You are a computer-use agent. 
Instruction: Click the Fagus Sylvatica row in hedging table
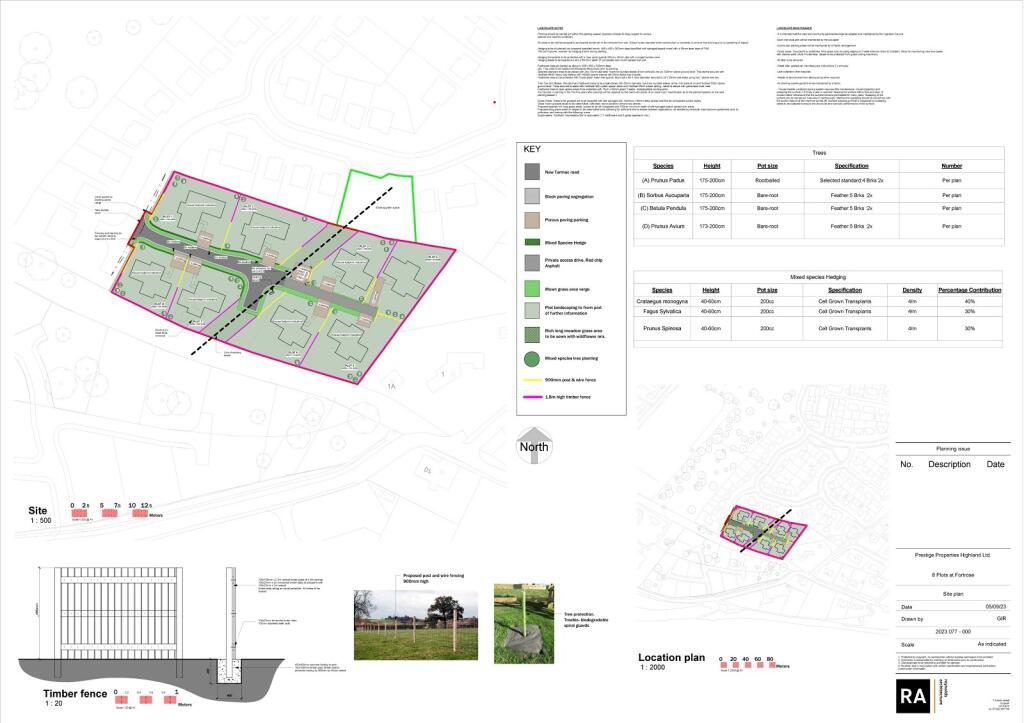click(x=817, y=312)
